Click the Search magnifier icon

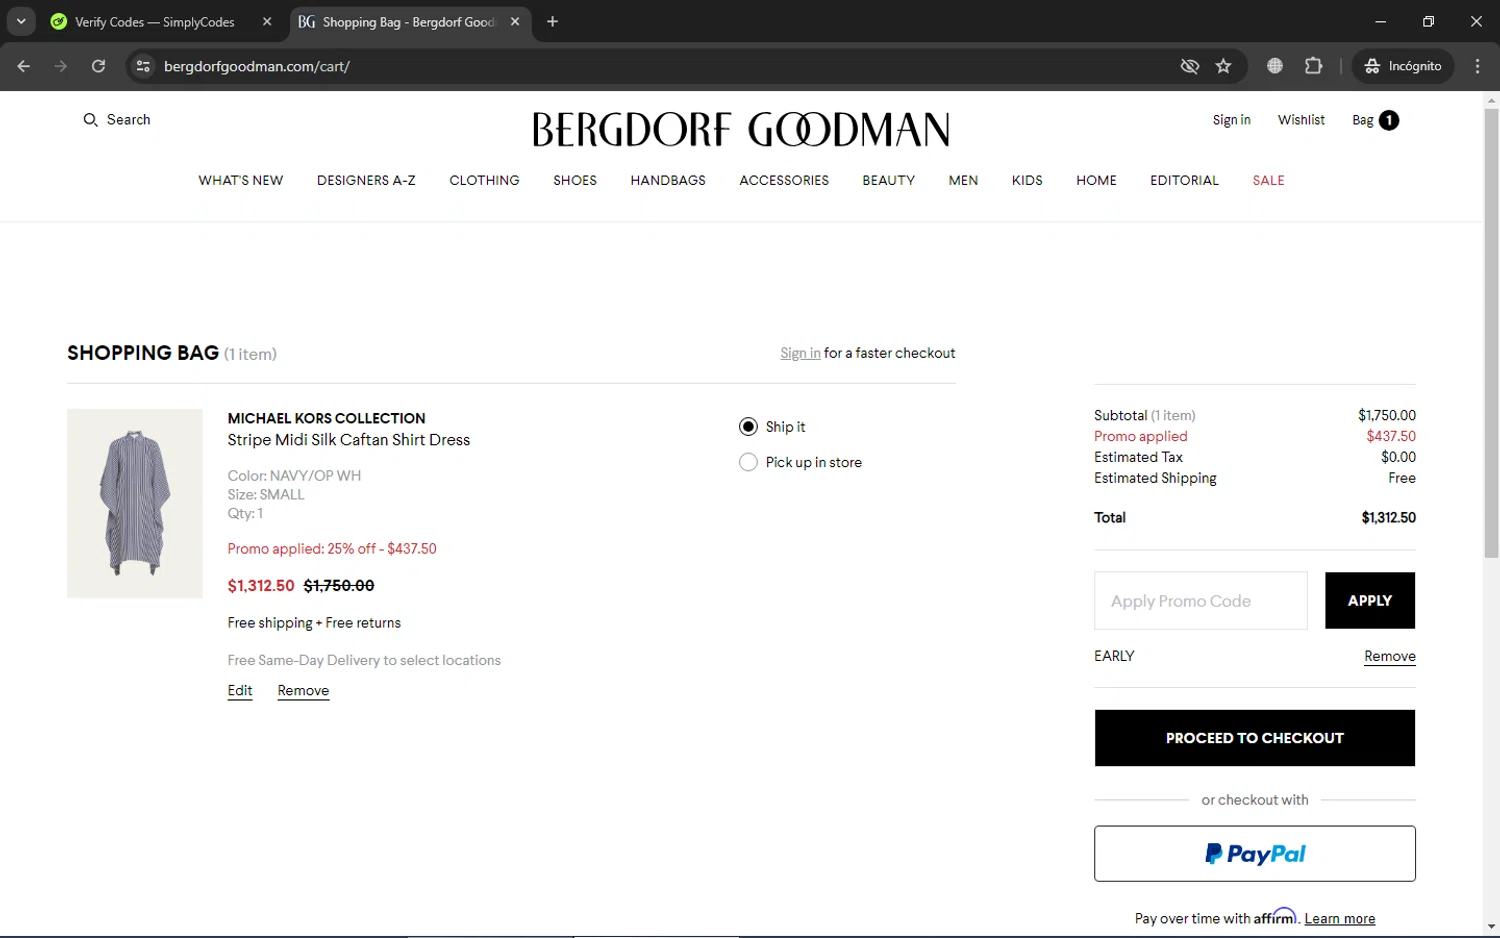point(90,120)
